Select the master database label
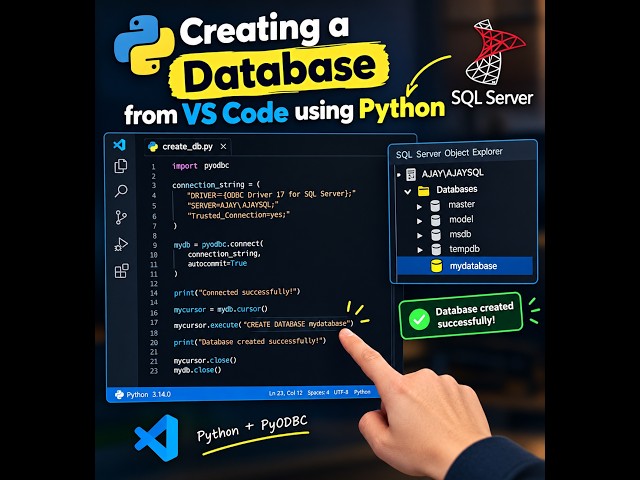The width and height of the screenshot is (640, 480). pyautogui.click(x=462, y=204)
